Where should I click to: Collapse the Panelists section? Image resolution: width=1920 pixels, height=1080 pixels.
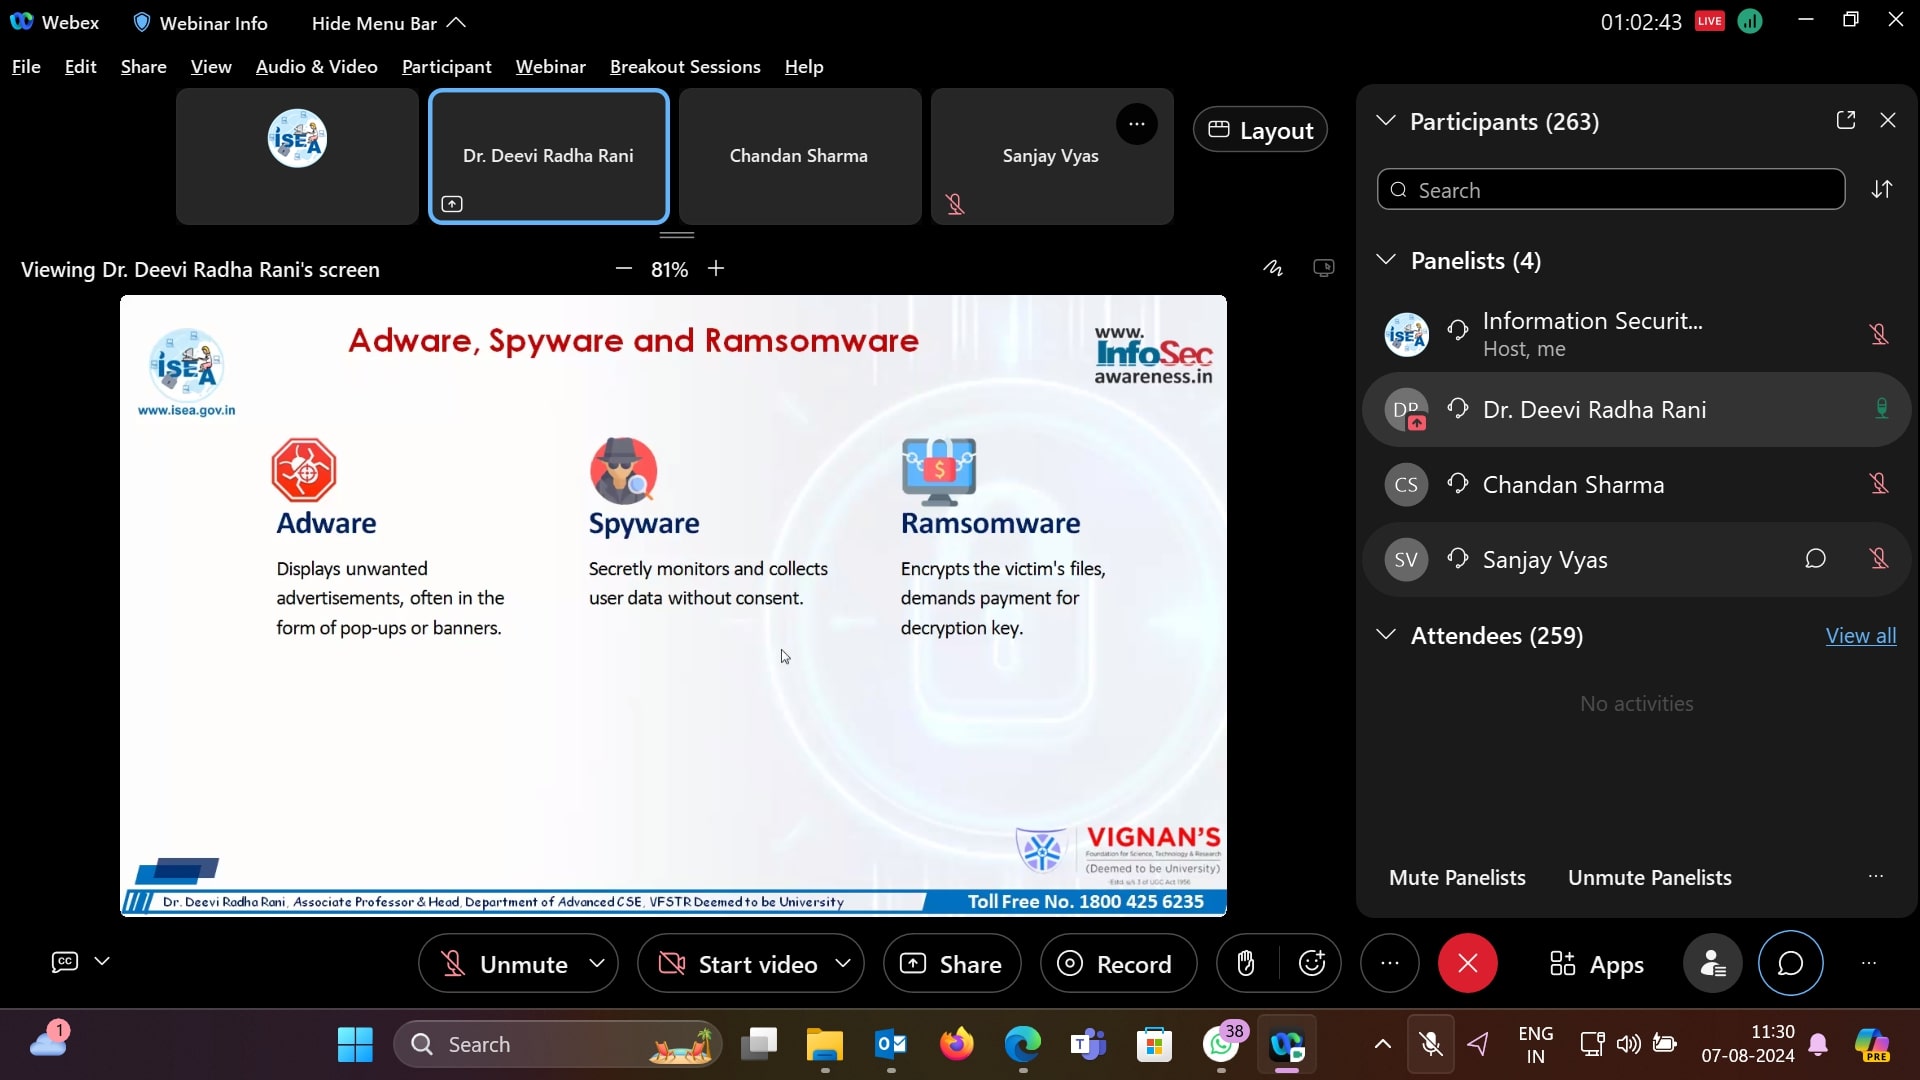coord(1386,260)
